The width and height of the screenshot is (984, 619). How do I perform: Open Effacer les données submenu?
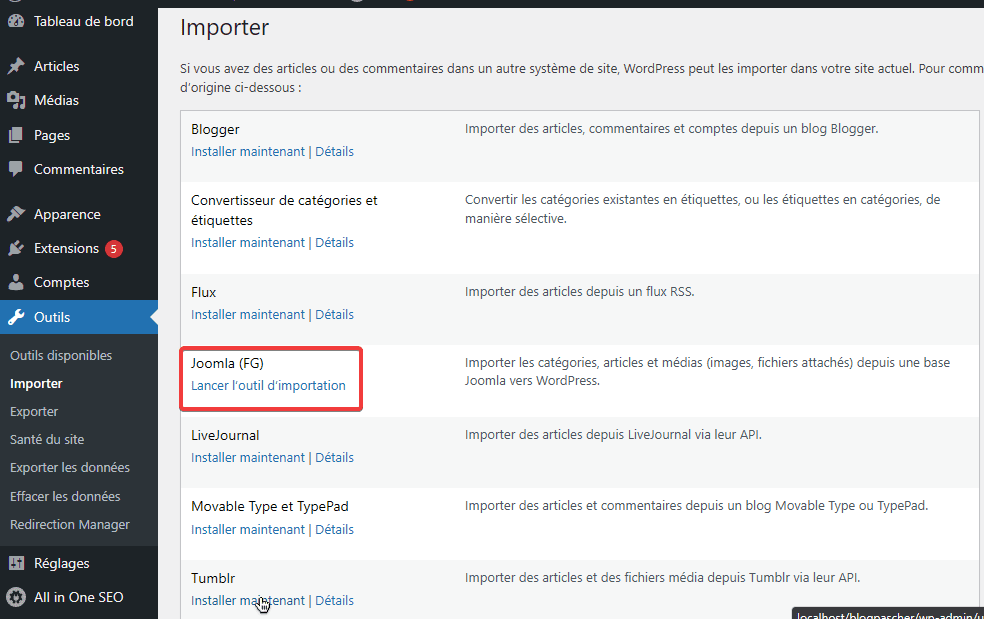click(x=65, y=496)
